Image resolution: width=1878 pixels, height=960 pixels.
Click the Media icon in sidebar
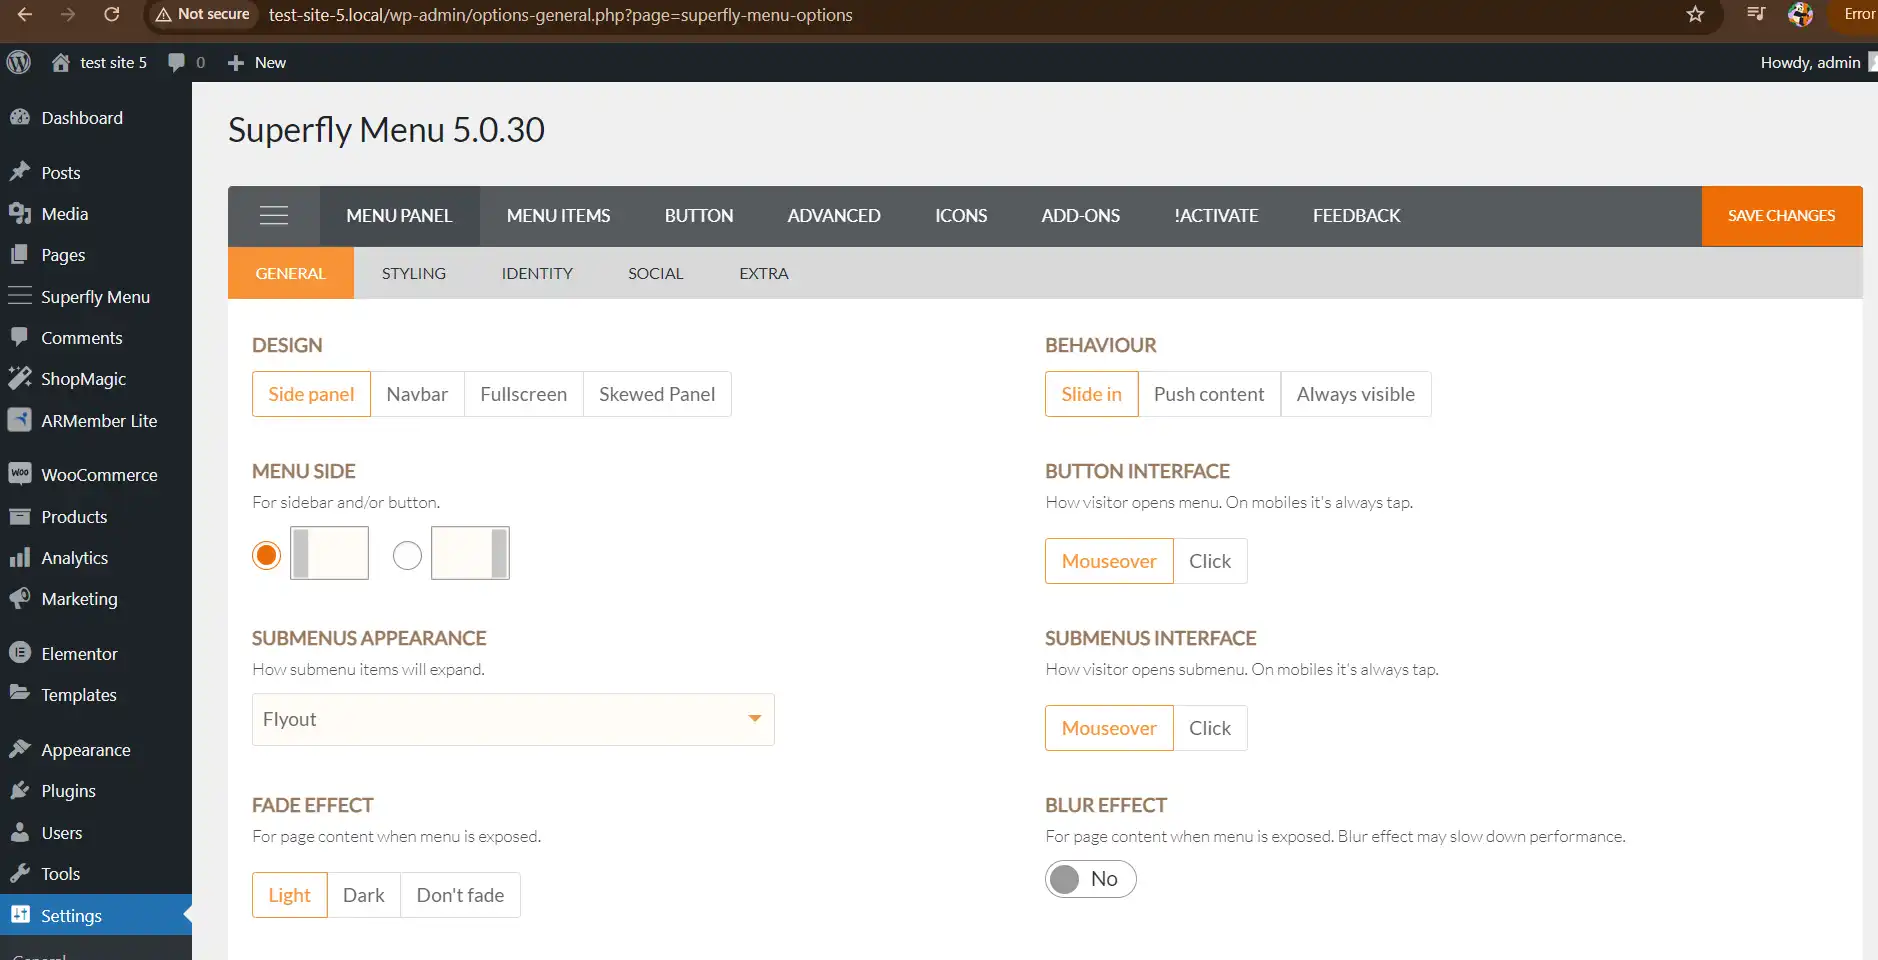[20, 213]
